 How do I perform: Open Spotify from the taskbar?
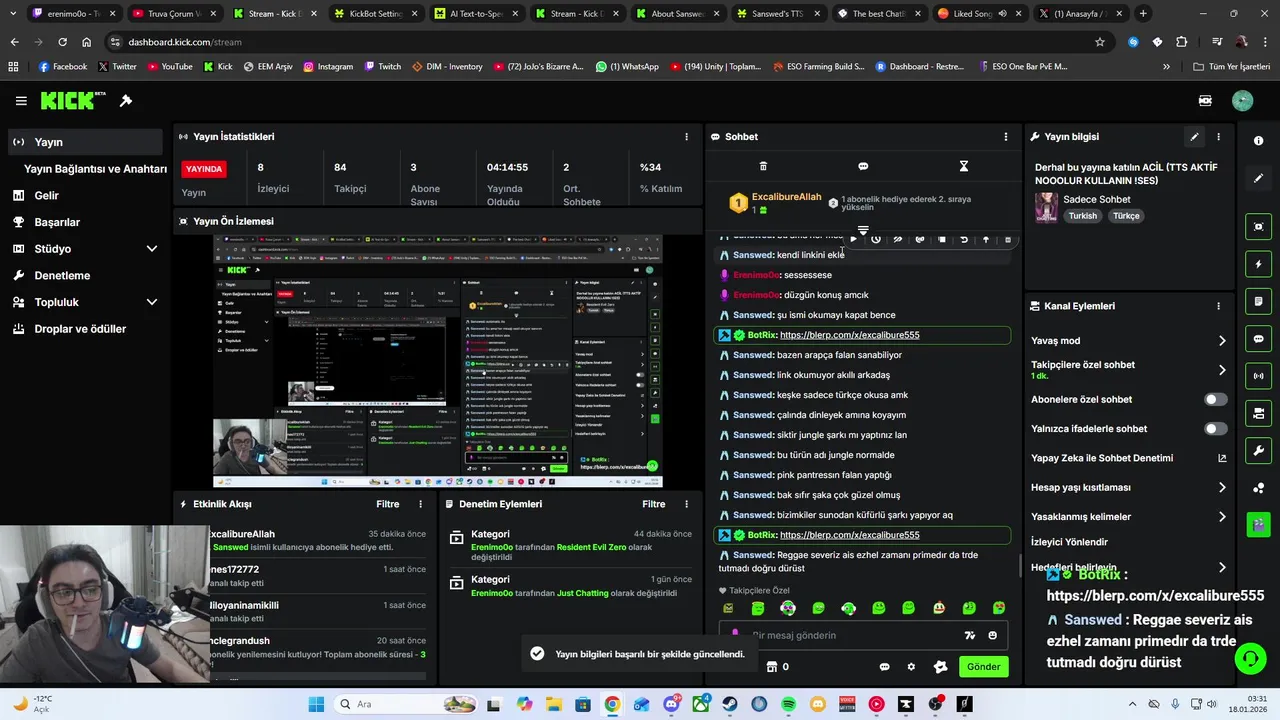[788, 704]
